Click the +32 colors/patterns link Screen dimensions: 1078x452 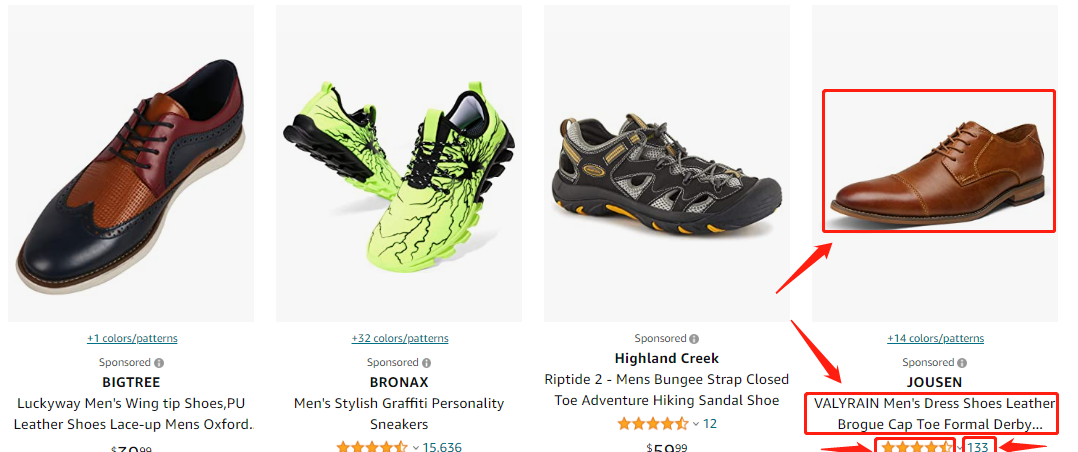point(399,338)
